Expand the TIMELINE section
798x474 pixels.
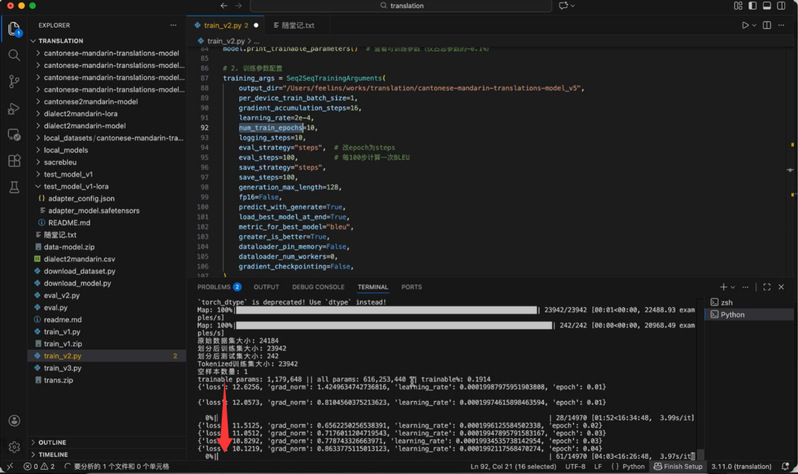pyautogui.click(x=52, y=454)
